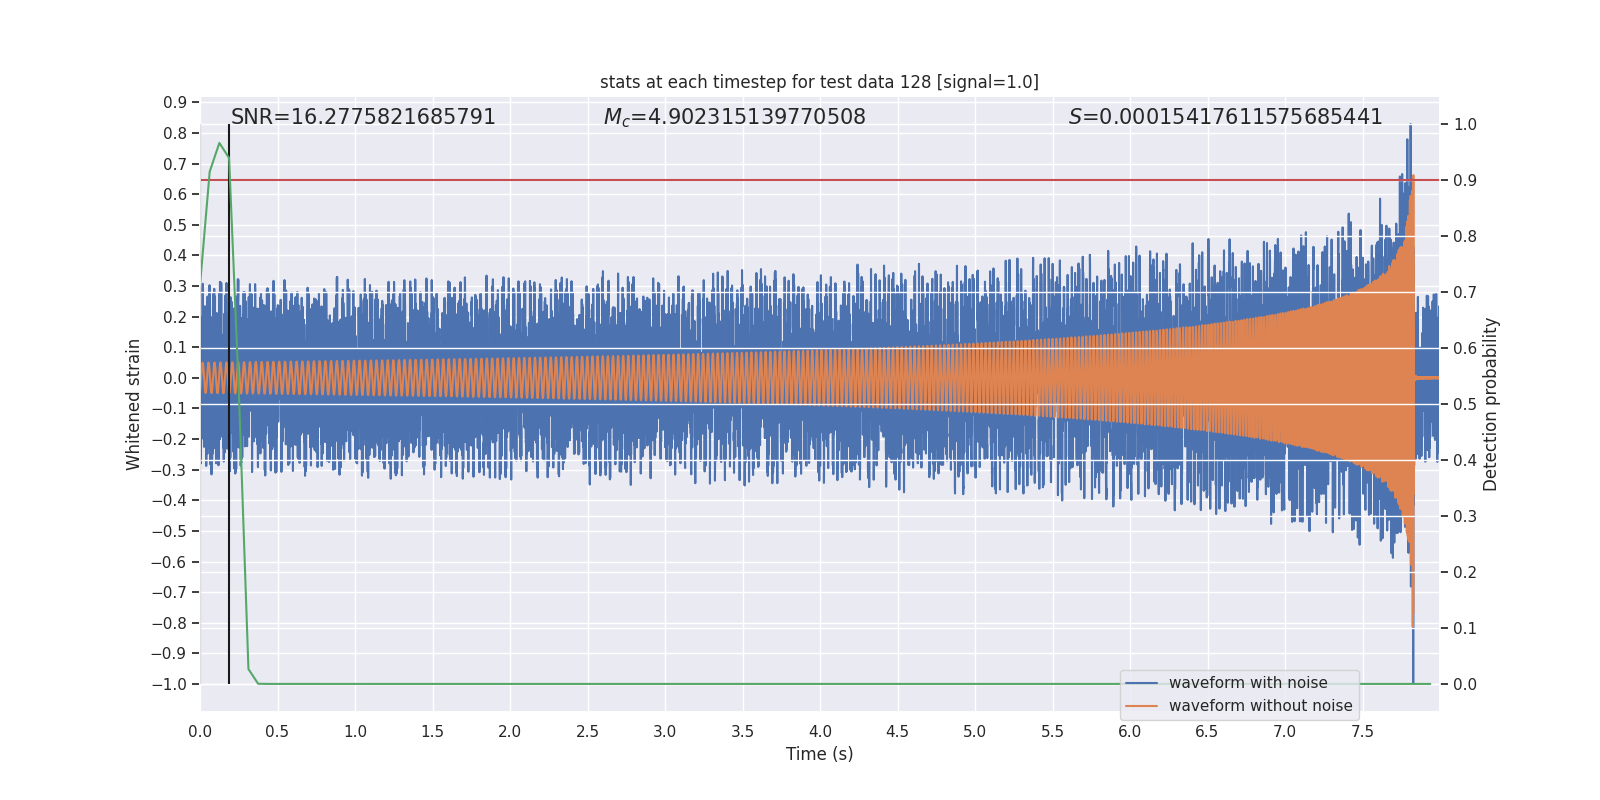Click the 0.6 tick on the Detection probability axis

coord(1465,349)
